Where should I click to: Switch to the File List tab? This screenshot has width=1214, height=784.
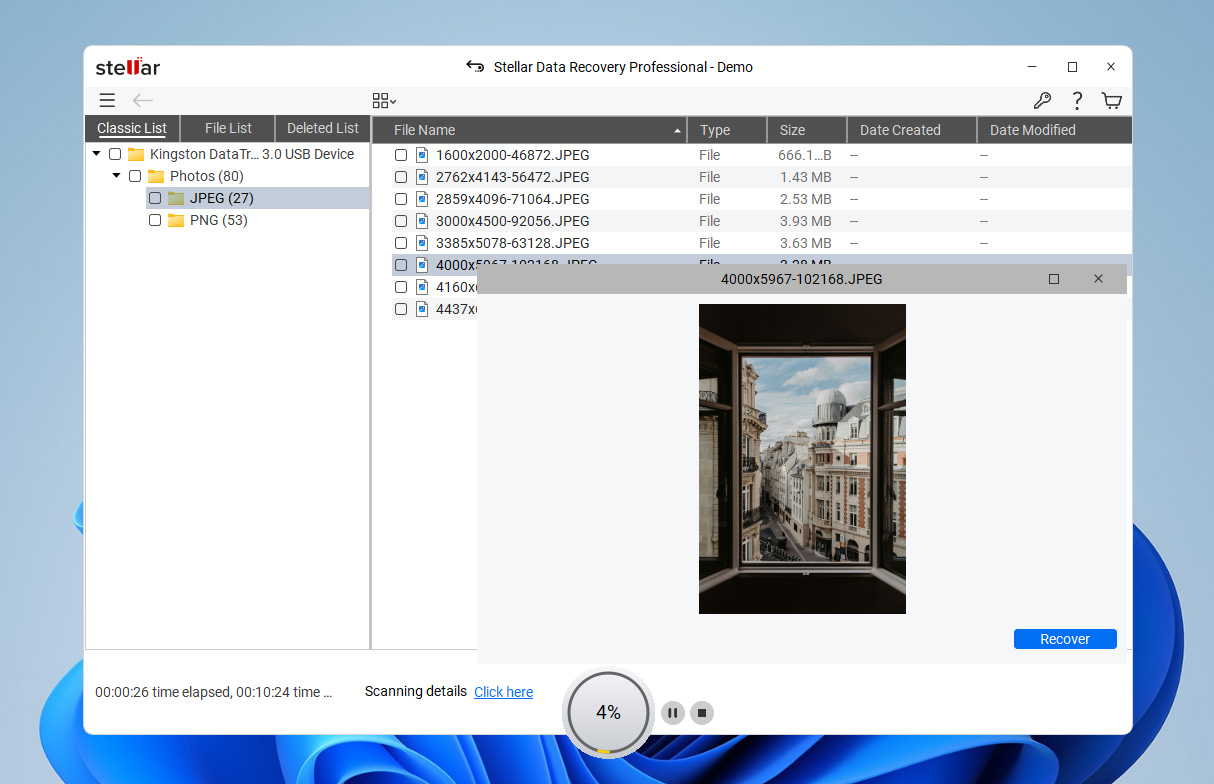(226, 128)
